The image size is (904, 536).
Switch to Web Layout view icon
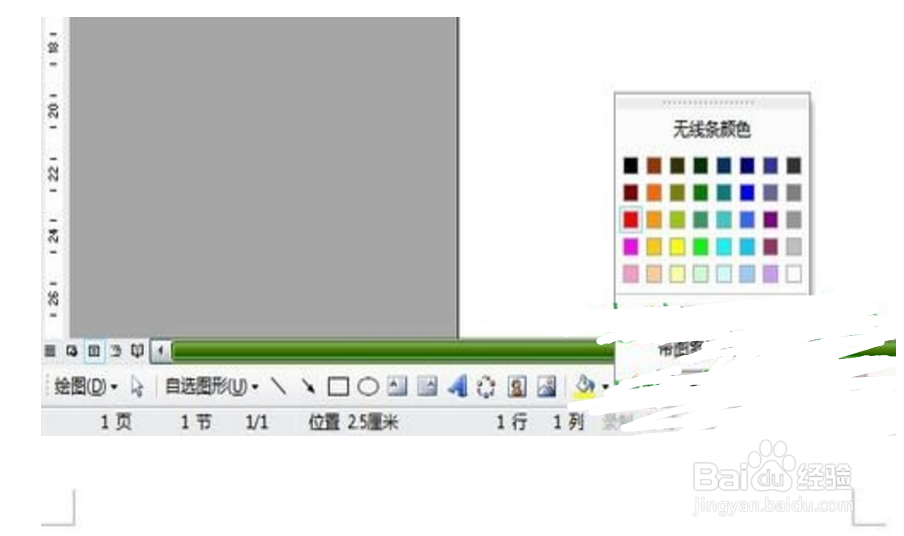point(71,350)
